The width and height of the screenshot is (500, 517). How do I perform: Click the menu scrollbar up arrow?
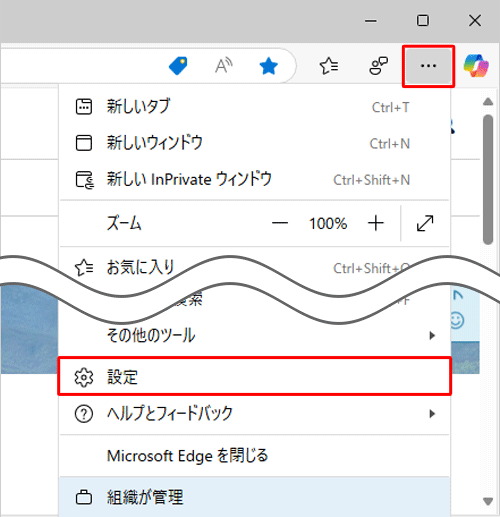[488, 102]
